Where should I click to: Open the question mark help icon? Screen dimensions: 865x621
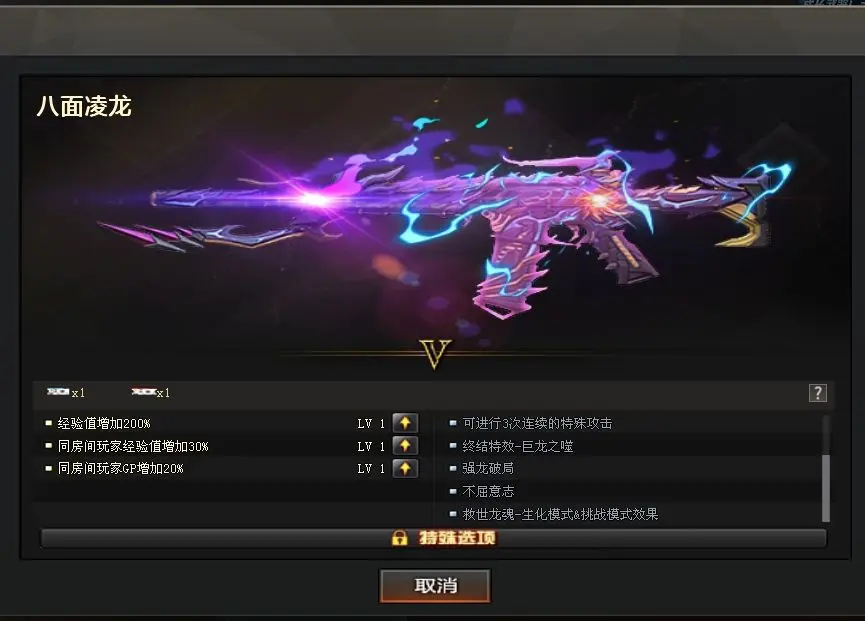click(818, 393)
